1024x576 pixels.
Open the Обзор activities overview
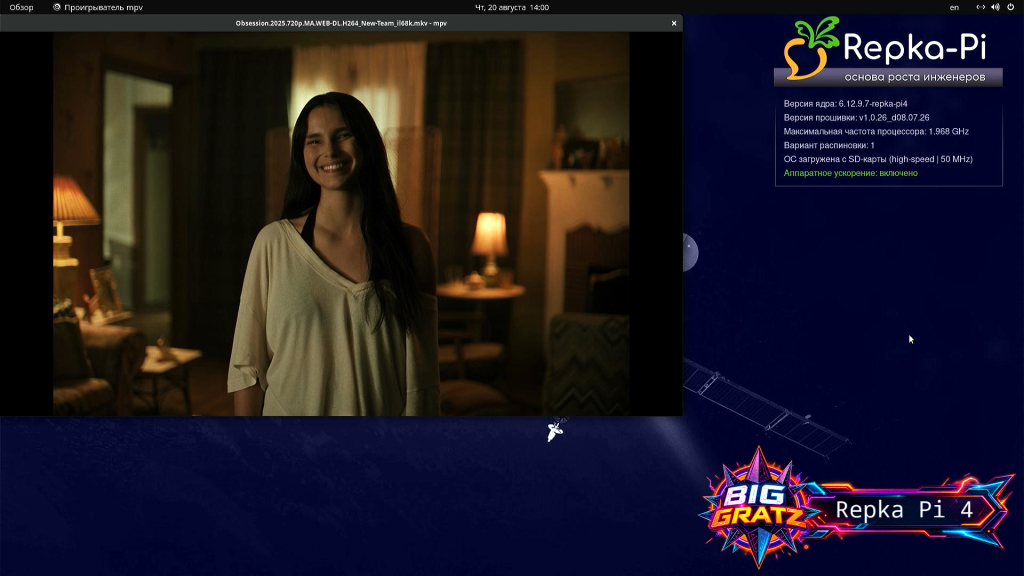21,7
